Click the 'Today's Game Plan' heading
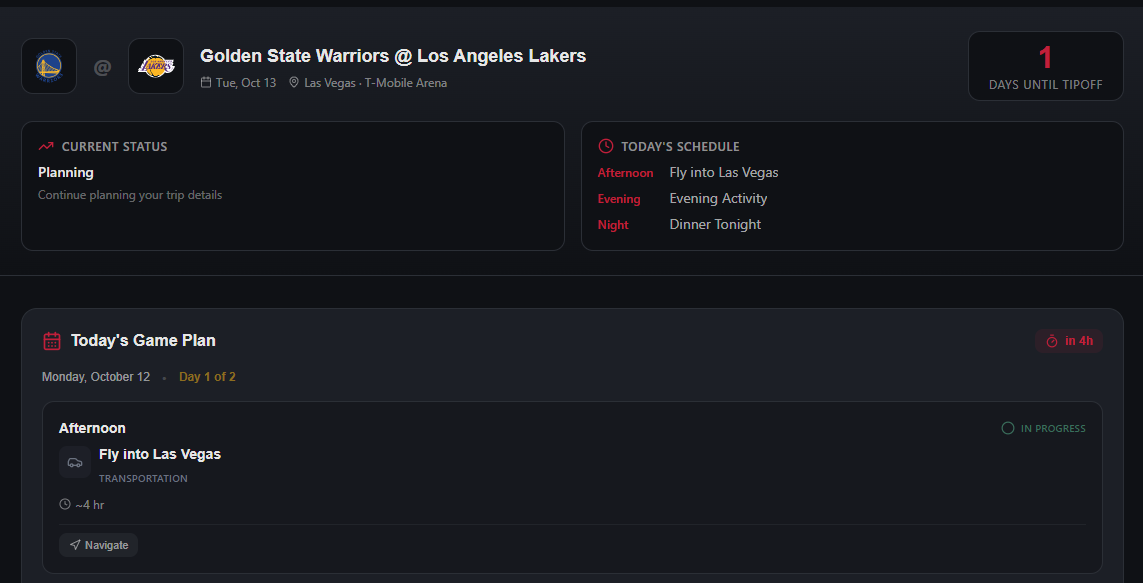The image size is (1143, 583). 143,340
